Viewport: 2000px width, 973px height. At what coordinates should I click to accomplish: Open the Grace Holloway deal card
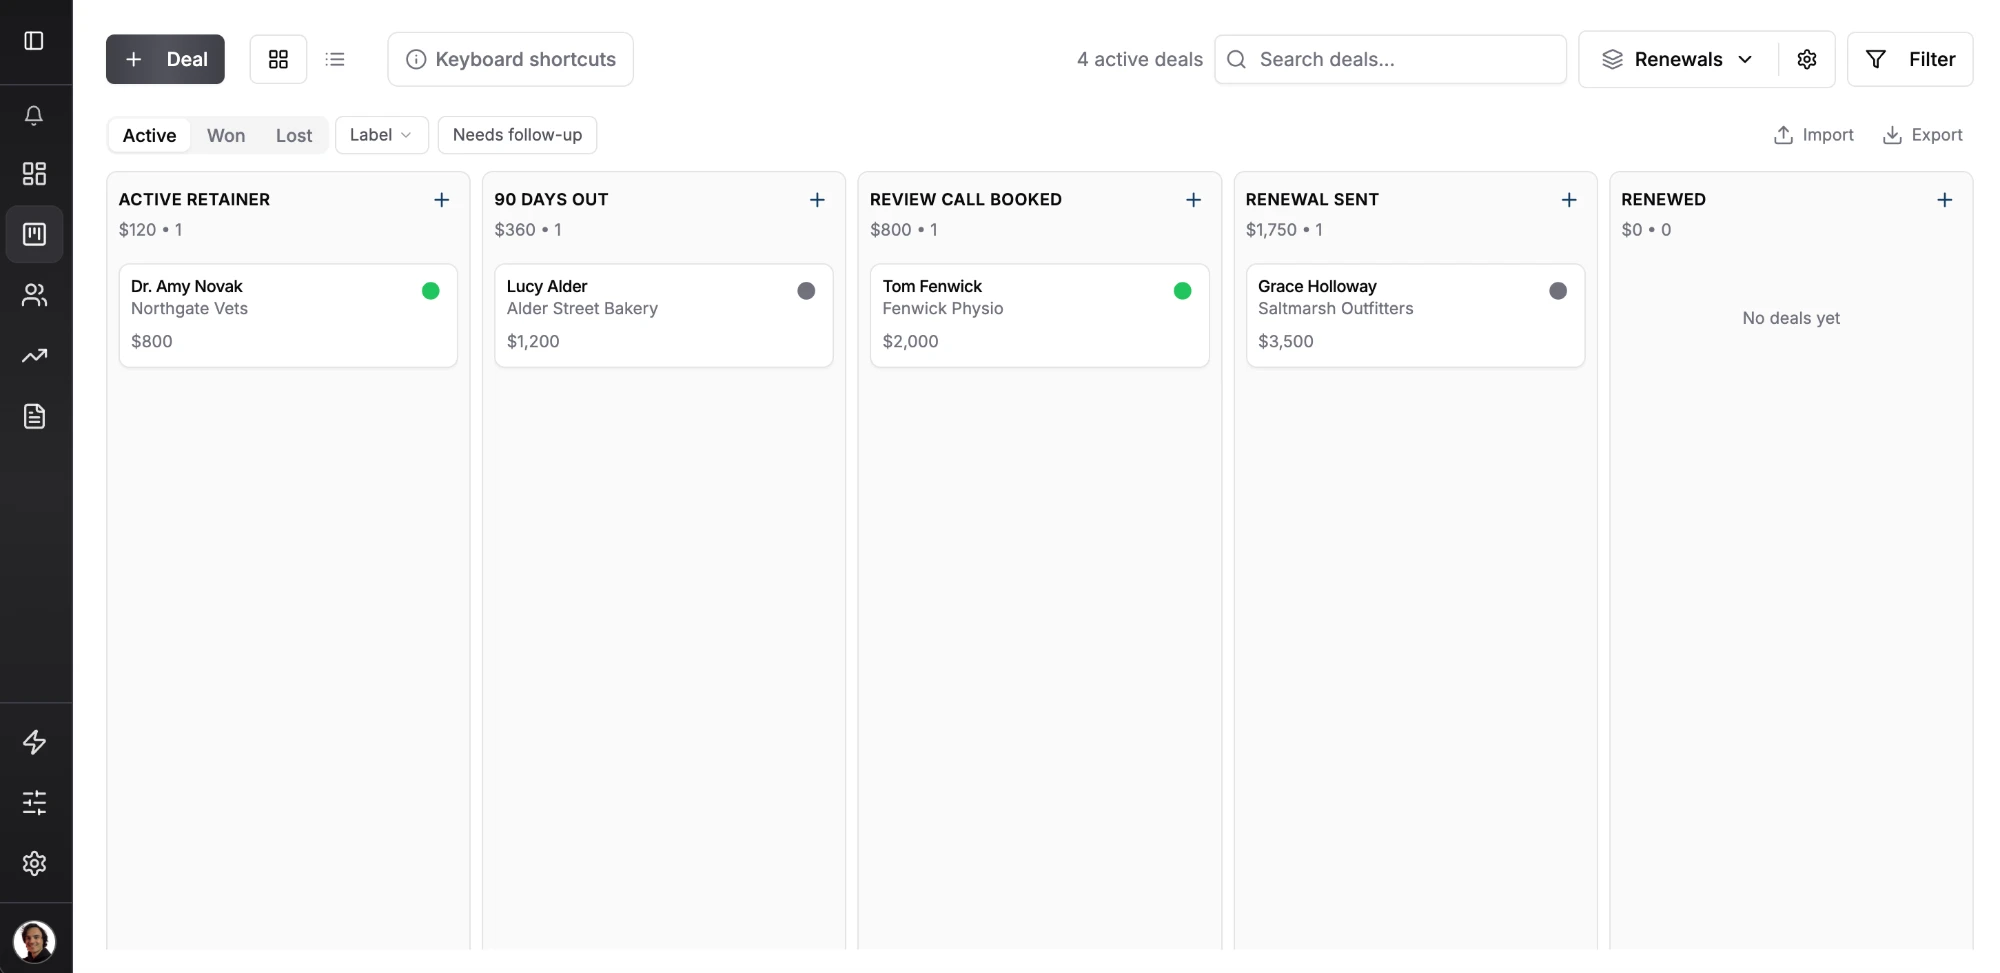1415,315
